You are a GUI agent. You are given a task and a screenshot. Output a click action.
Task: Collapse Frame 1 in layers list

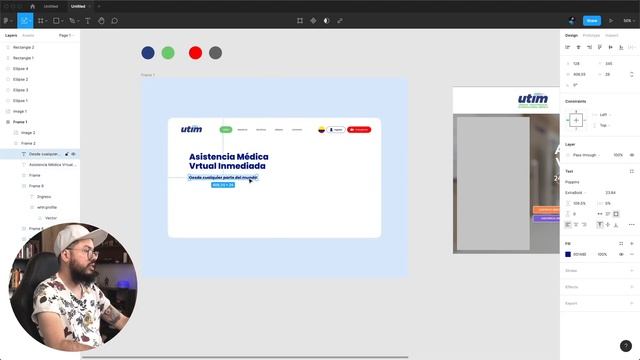[x=8, y=122]
